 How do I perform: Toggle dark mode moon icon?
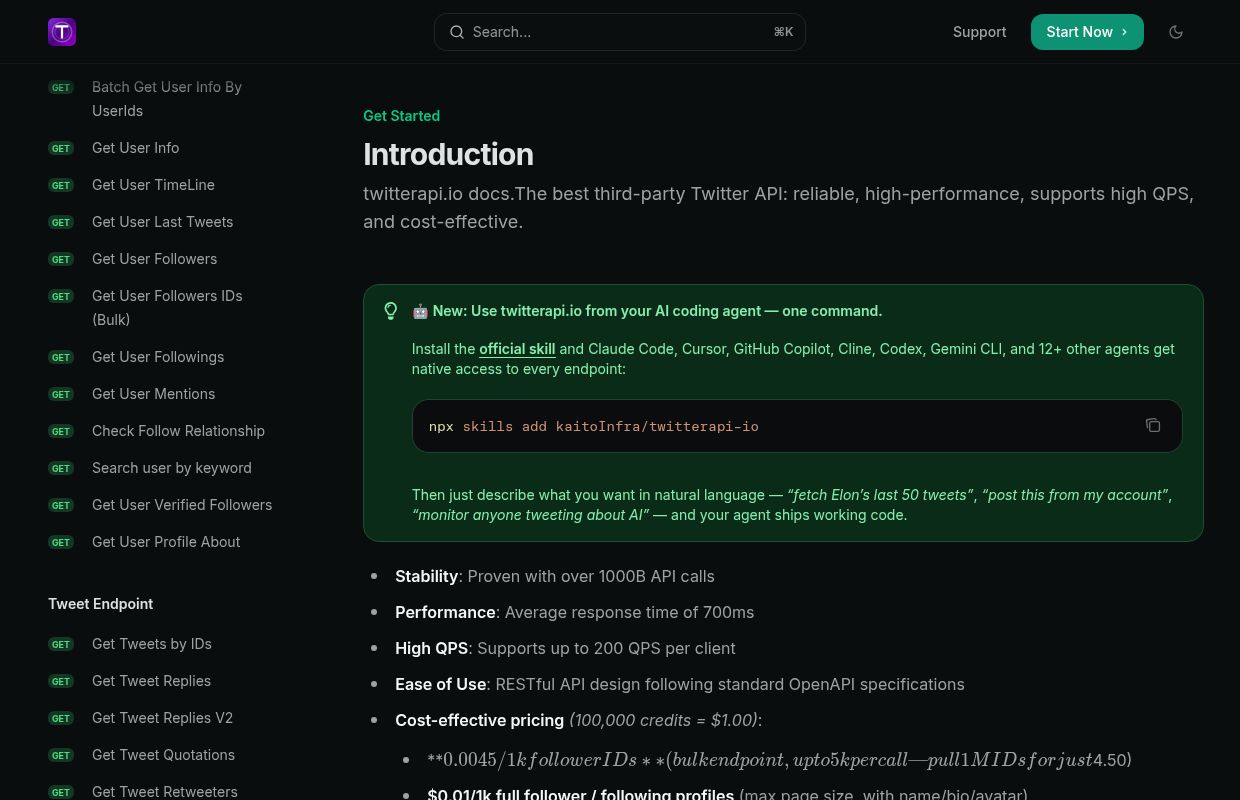tap(1176, 32)
